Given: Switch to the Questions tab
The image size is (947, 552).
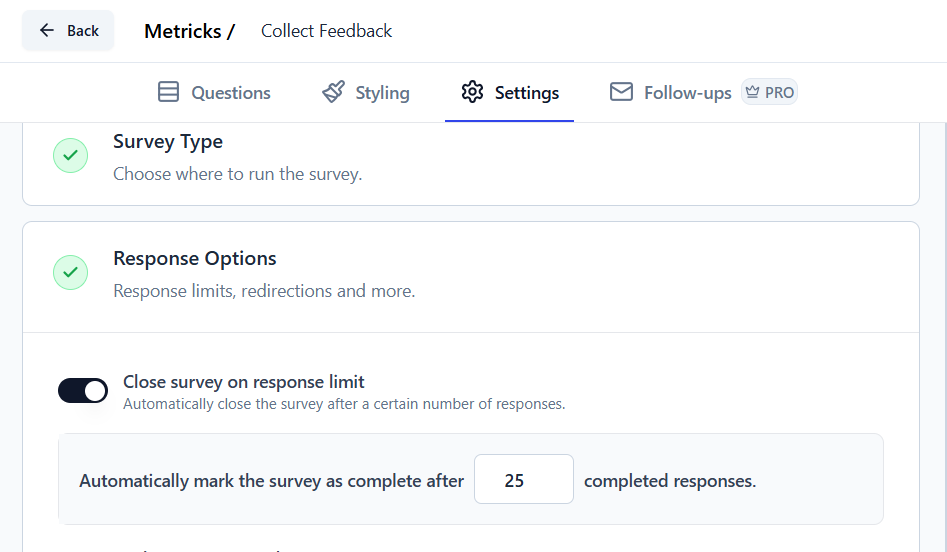Looking at the screenshot, I should [230, 93].
